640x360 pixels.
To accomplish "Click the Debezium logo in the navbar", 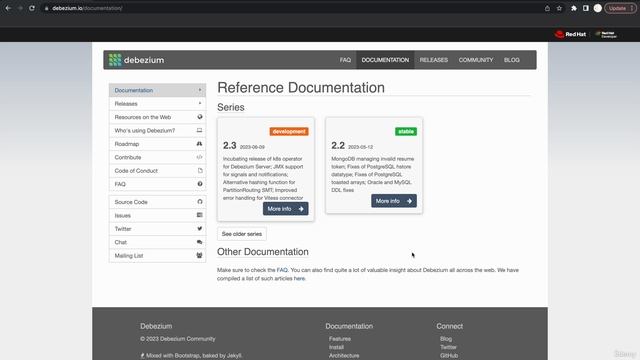I will click(136, 60).
